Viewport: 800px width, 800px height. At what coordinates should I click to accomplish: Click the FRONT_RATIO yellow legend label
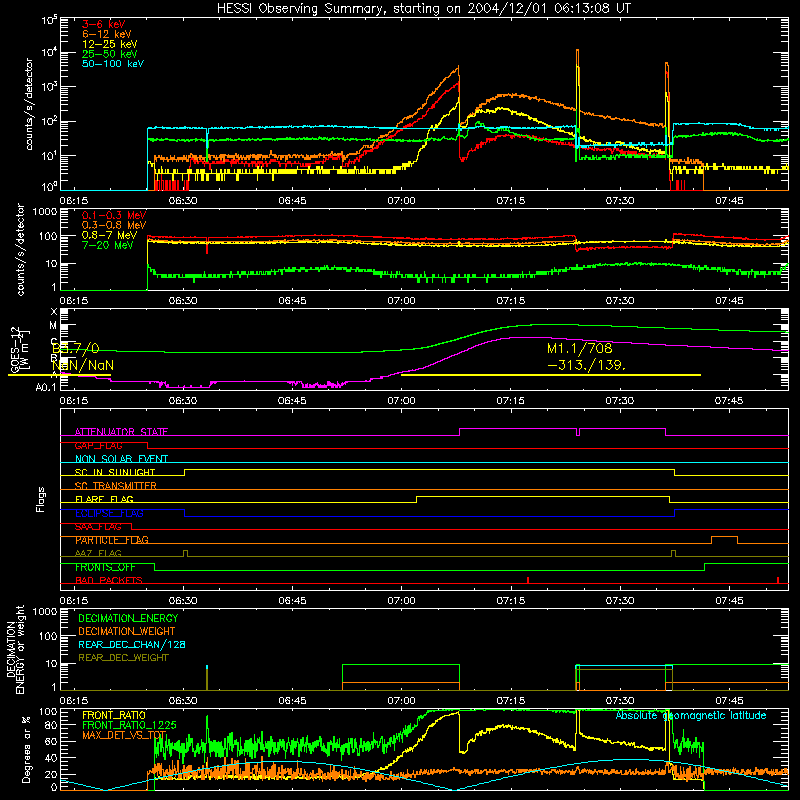(x=114, y=715)
